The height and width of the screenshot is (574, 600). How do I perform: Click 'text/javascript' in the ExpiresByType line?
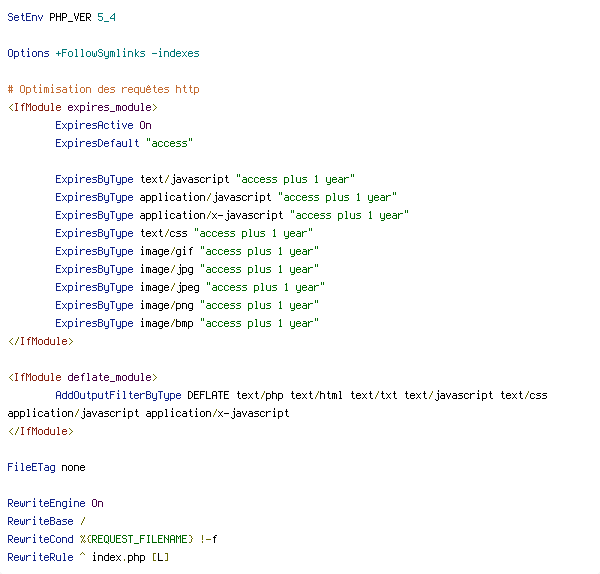[x=185, y=179]
